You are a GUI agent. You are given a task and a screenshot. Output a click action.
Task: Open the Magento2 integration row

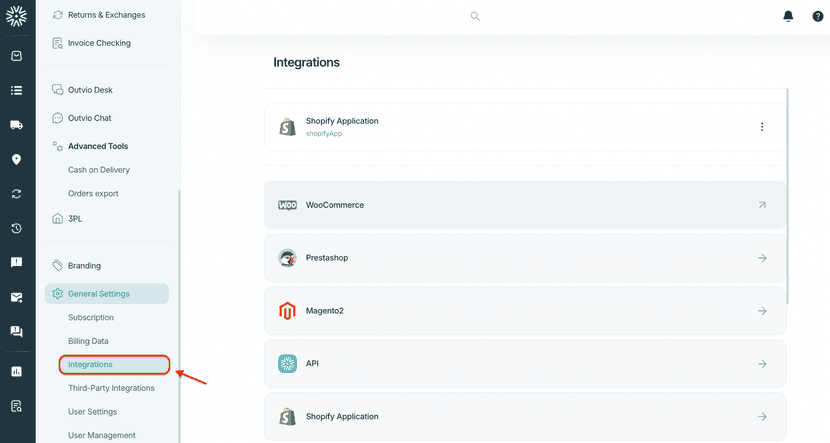tap(525, 311)
